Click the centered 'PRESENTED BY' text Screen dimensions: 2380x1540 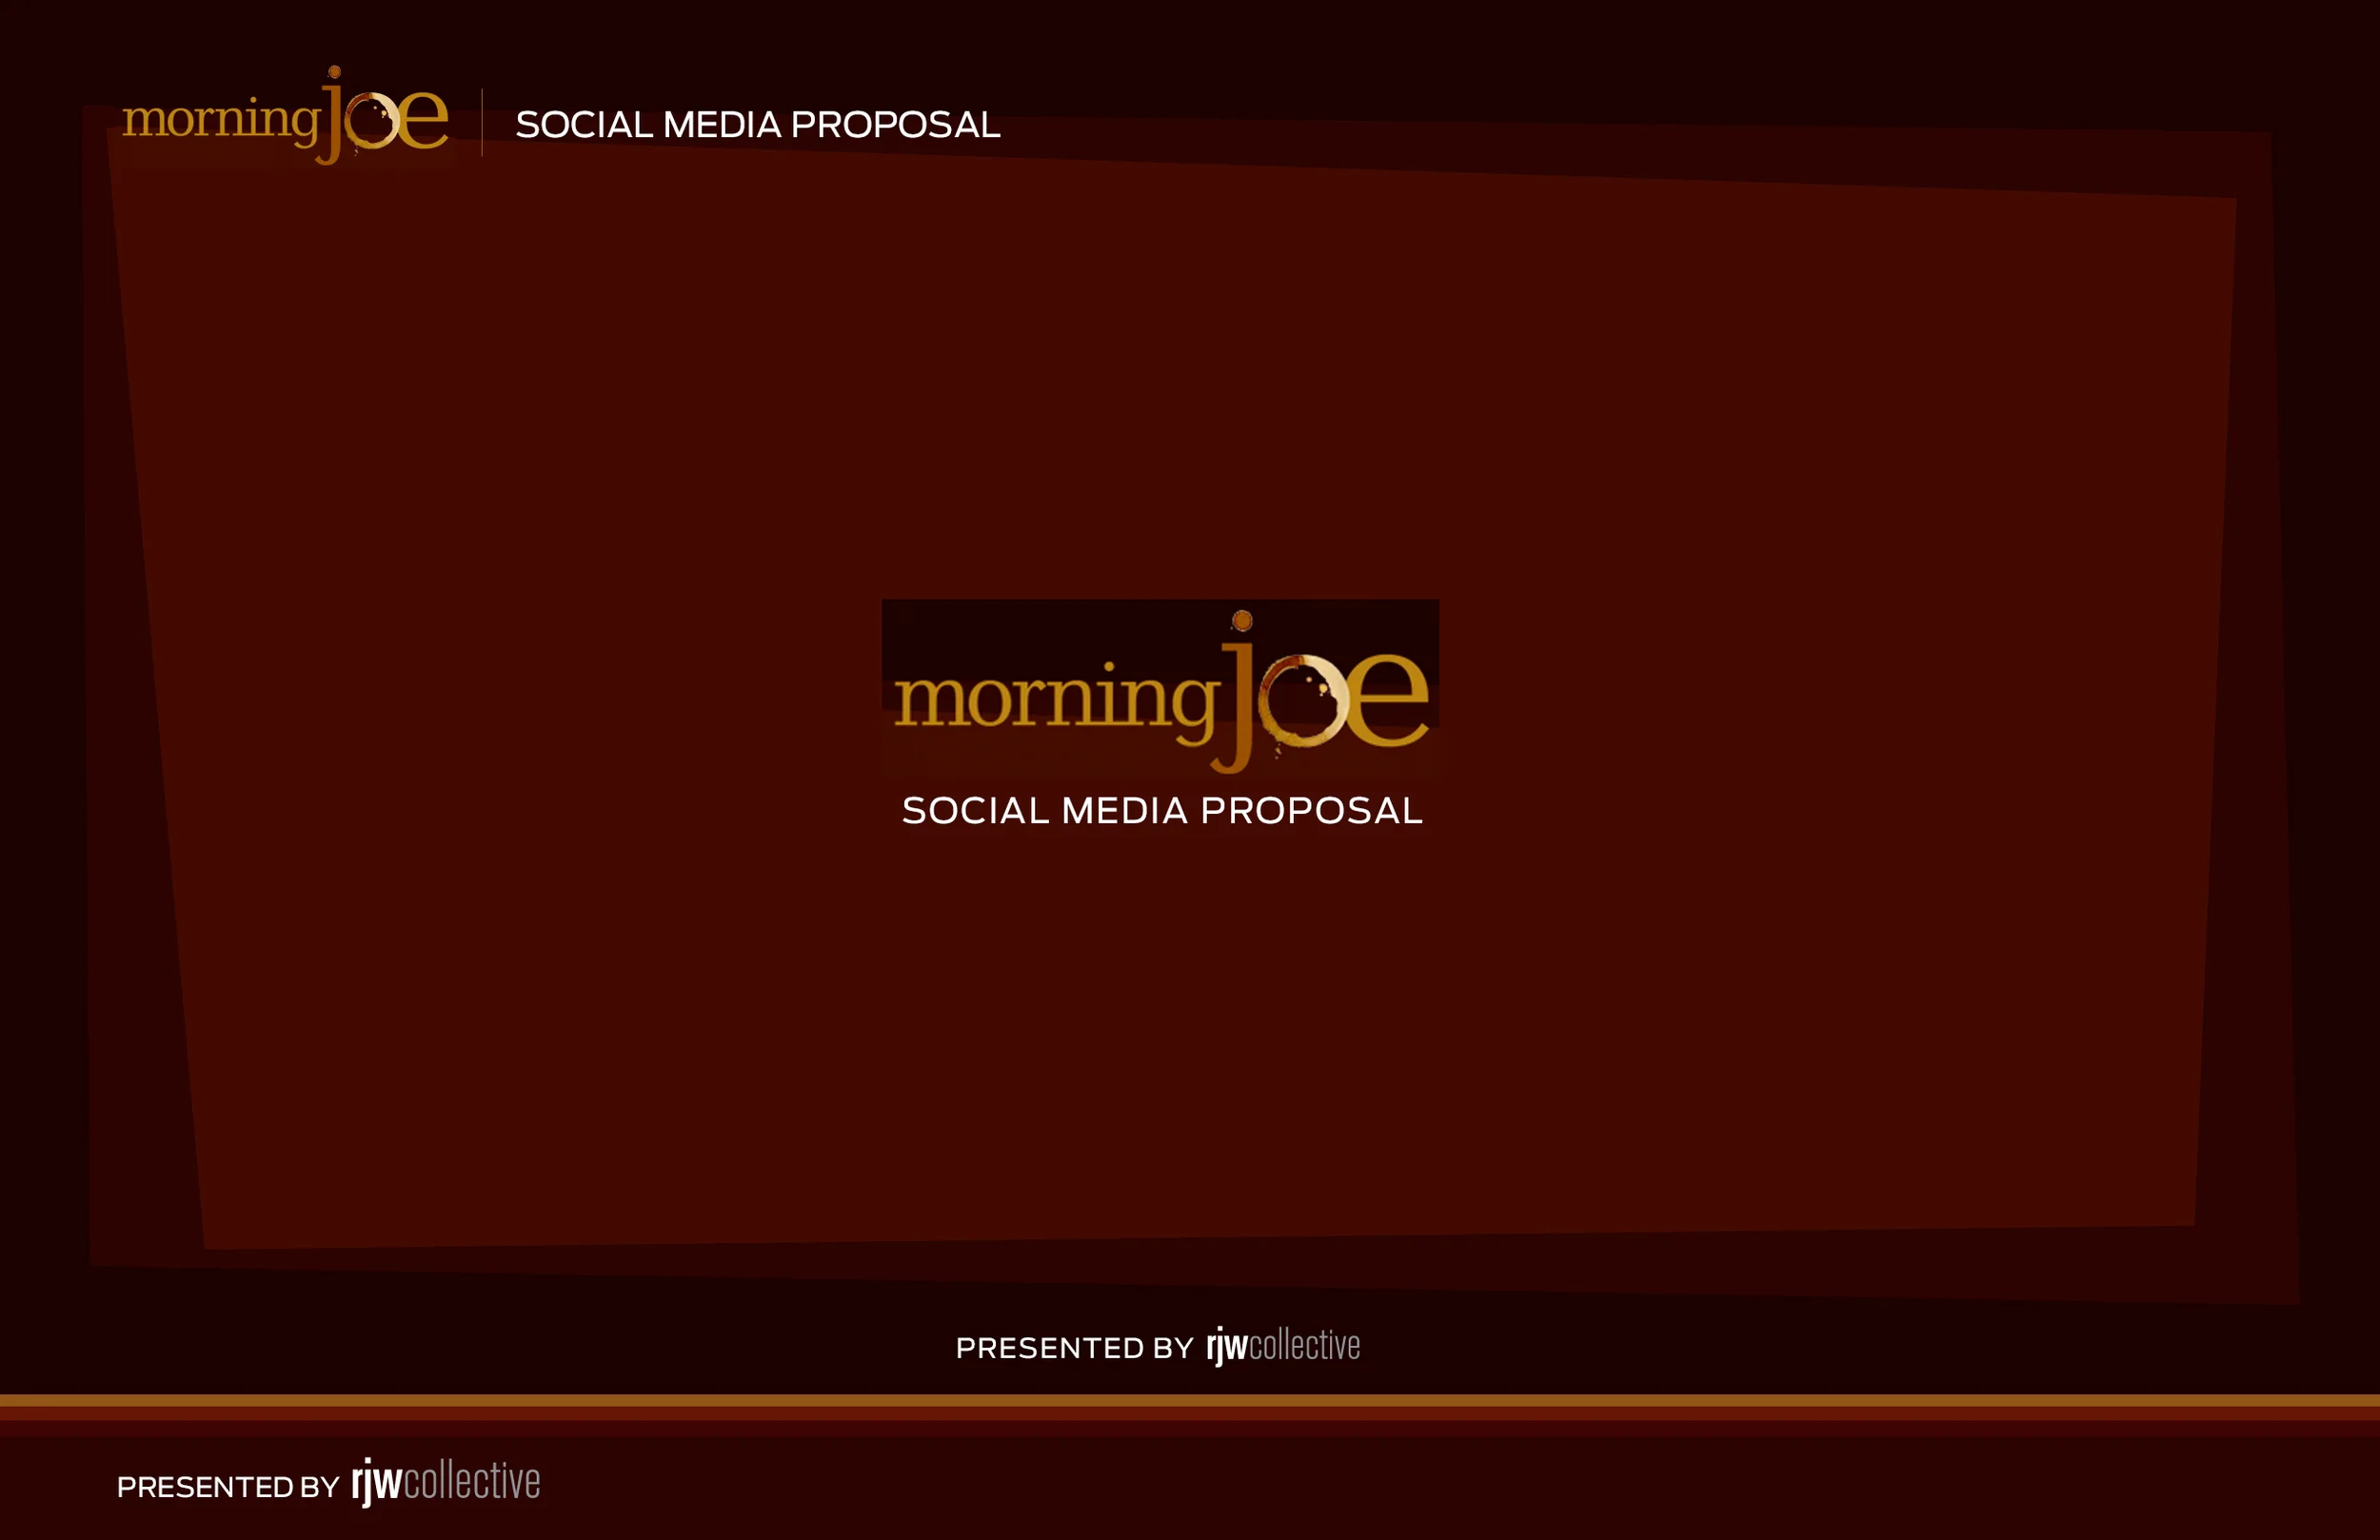[x=1075, y=1348]
